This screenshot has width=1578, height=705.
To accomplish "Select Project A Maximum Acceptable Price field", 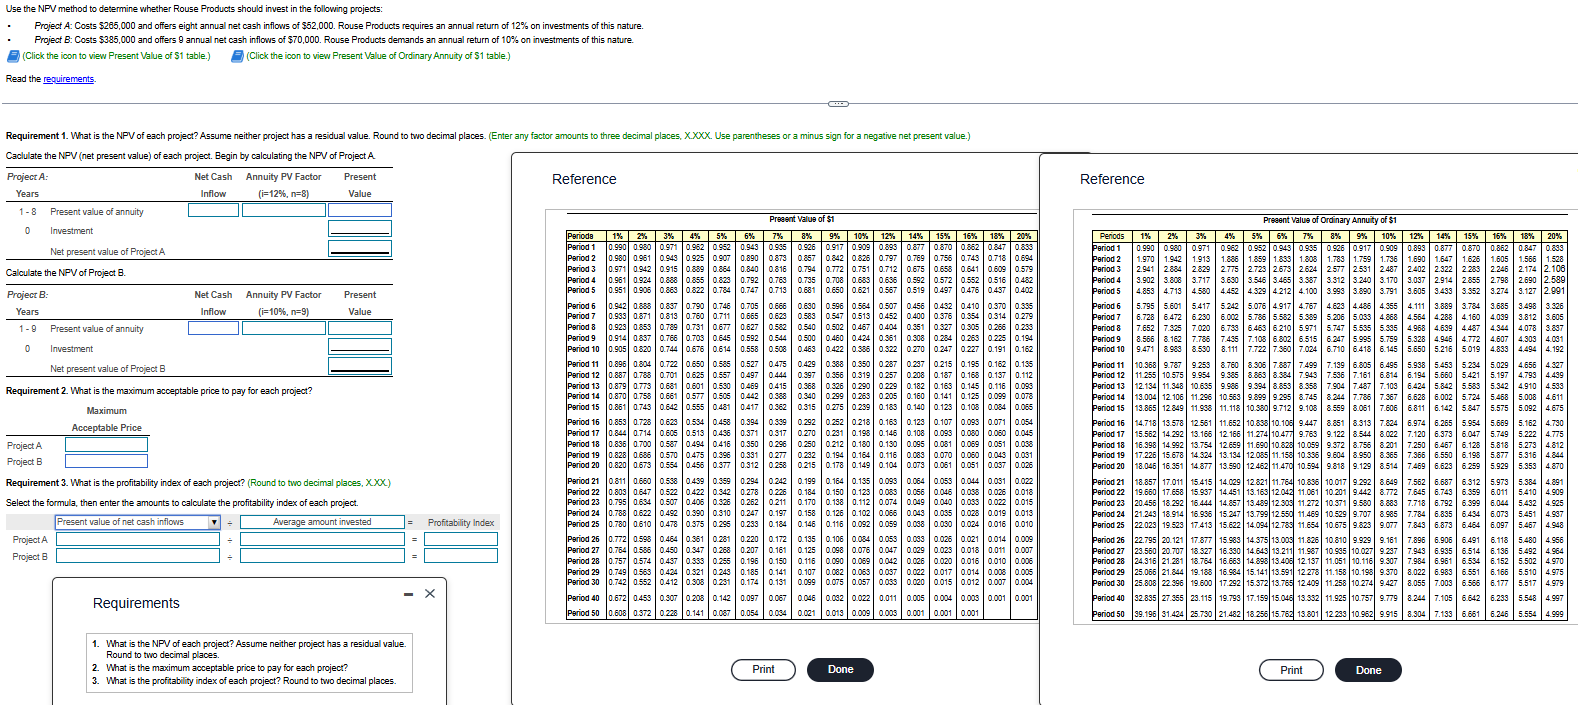I will pos(105,445).
